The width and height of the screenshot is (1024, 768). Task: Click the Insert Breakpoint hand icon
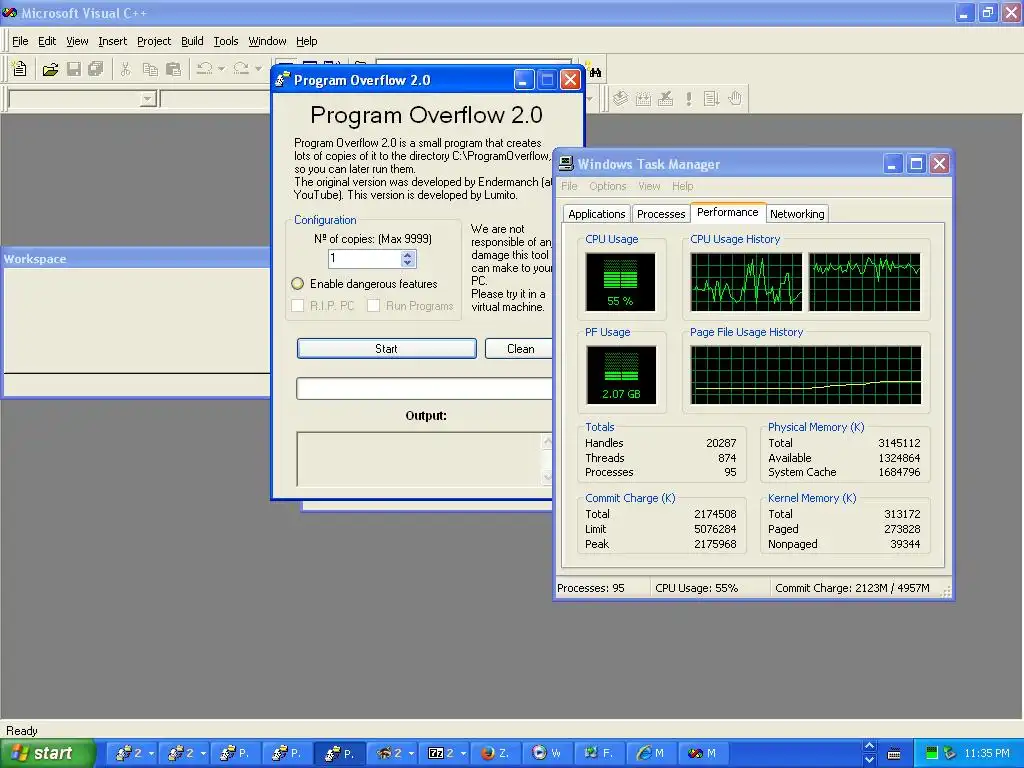(735, 99)
